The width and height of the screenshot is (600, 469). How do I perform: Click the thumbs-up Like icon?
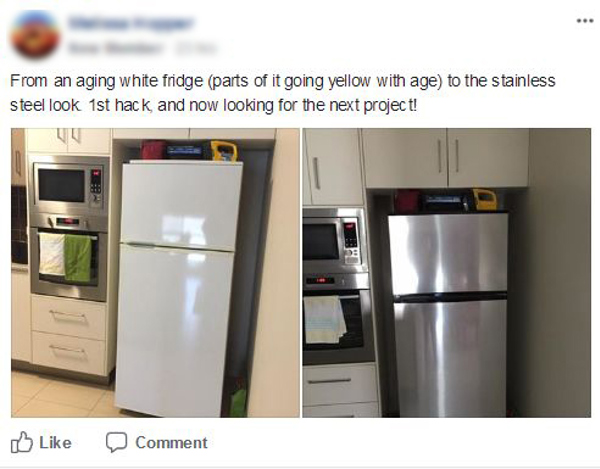pyautogui.click(x=21, y=442)
